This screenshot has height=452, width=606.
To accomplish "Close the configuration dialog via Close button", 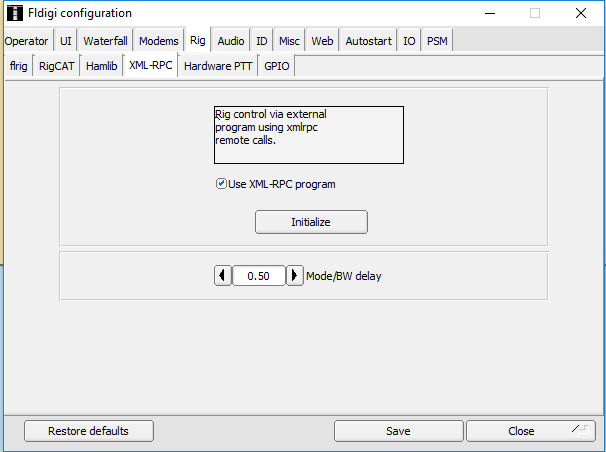I will pos(531,431).
